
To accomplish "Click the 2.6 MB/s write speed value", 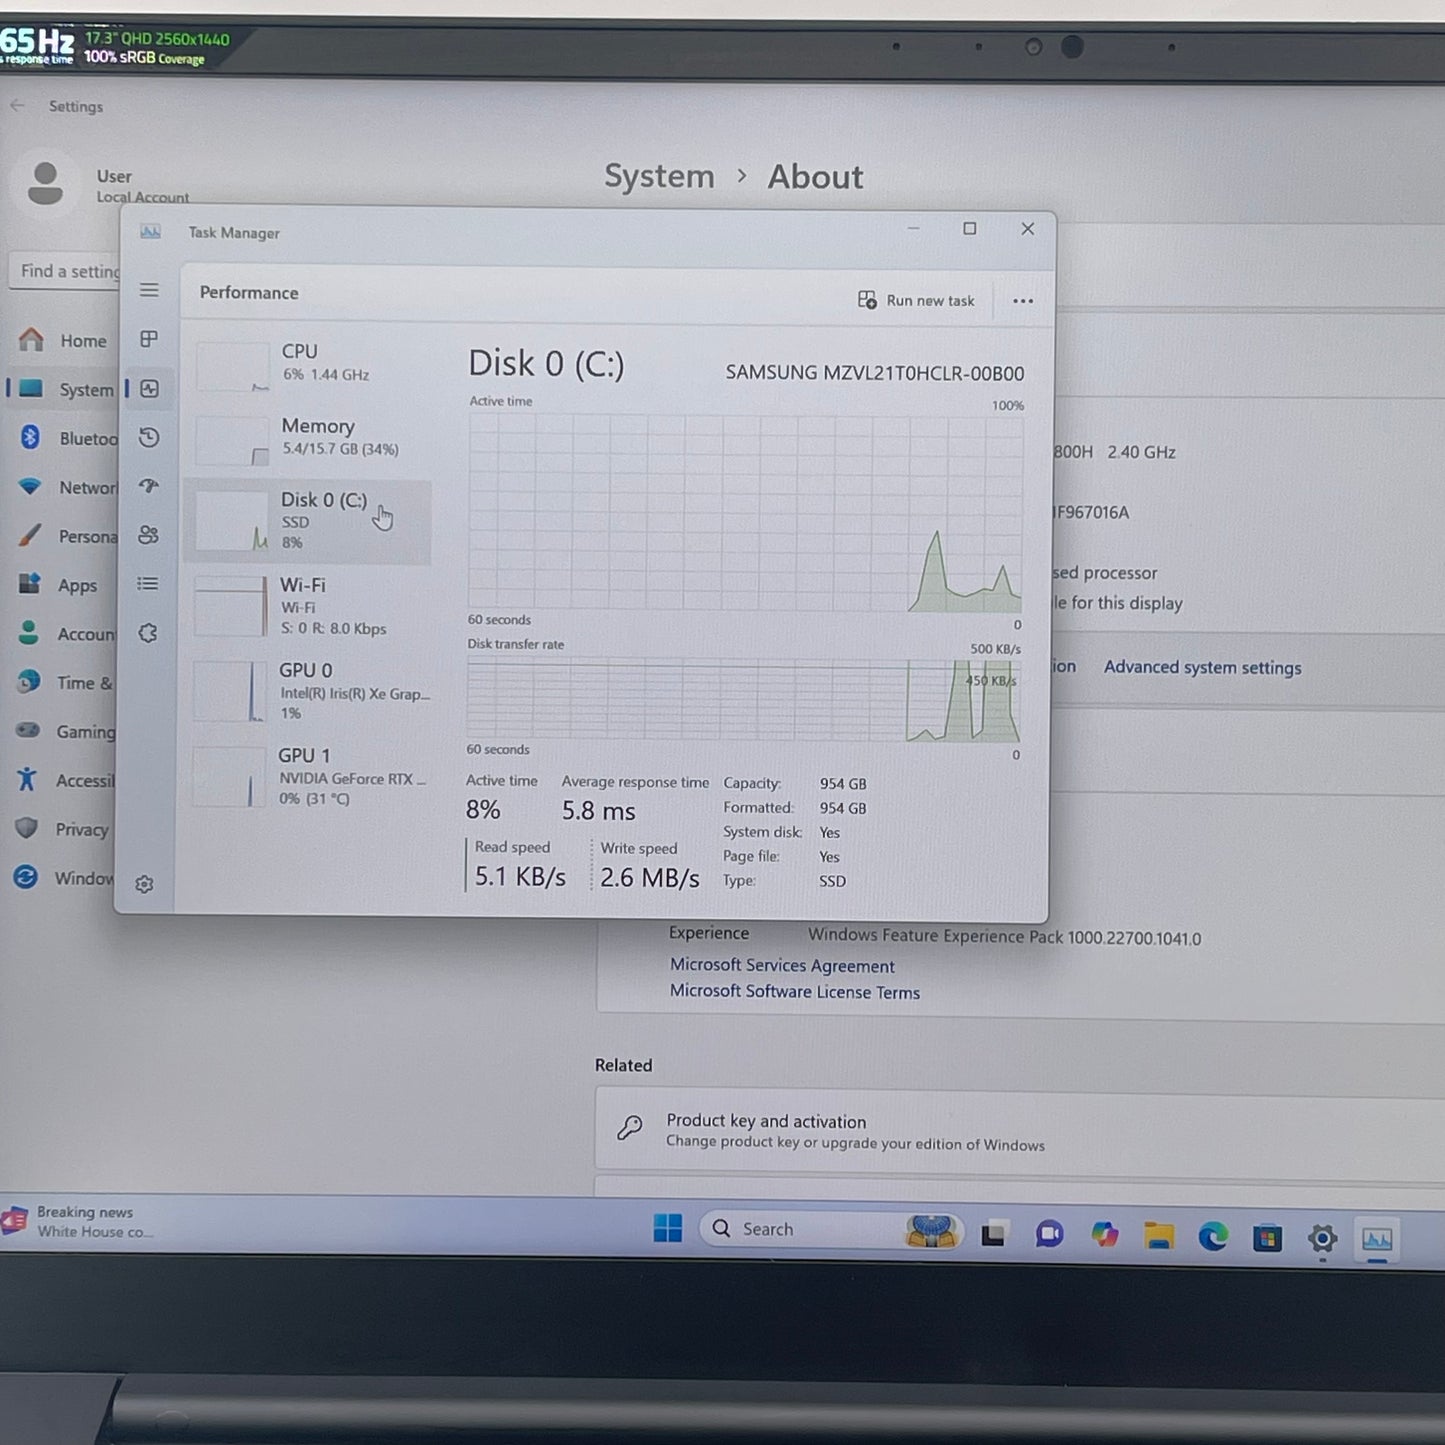I will coord(650,877).
